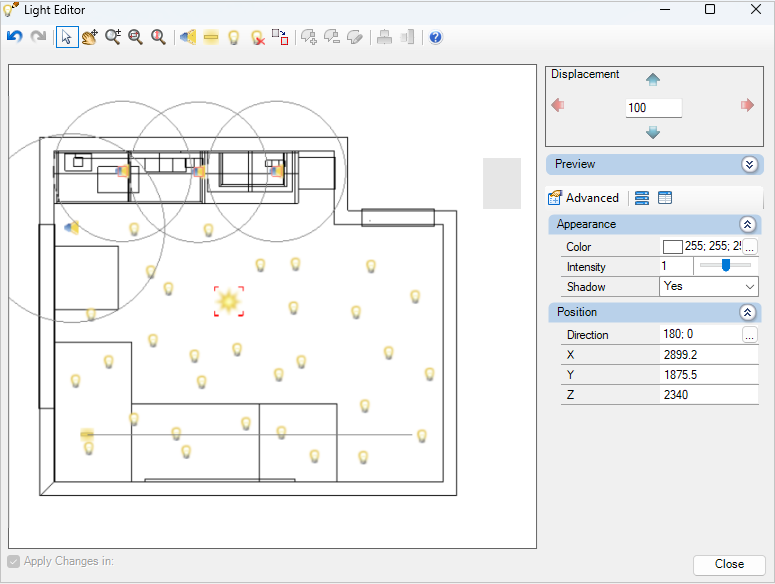Click the Direction value 180; 0
775x584 pixels.
[x=700, y=334]
